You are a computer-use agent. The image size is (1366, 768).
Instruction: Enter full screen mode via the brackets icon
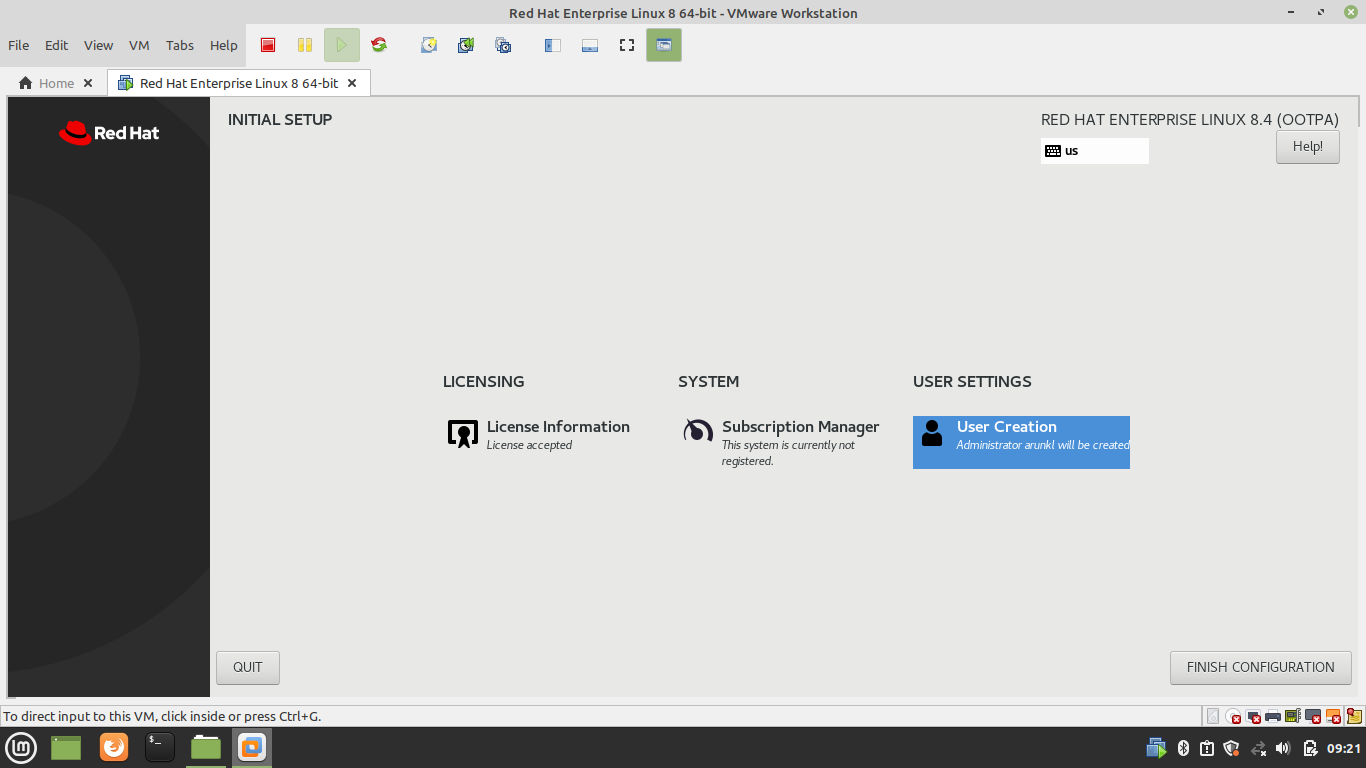coord(627,45)
